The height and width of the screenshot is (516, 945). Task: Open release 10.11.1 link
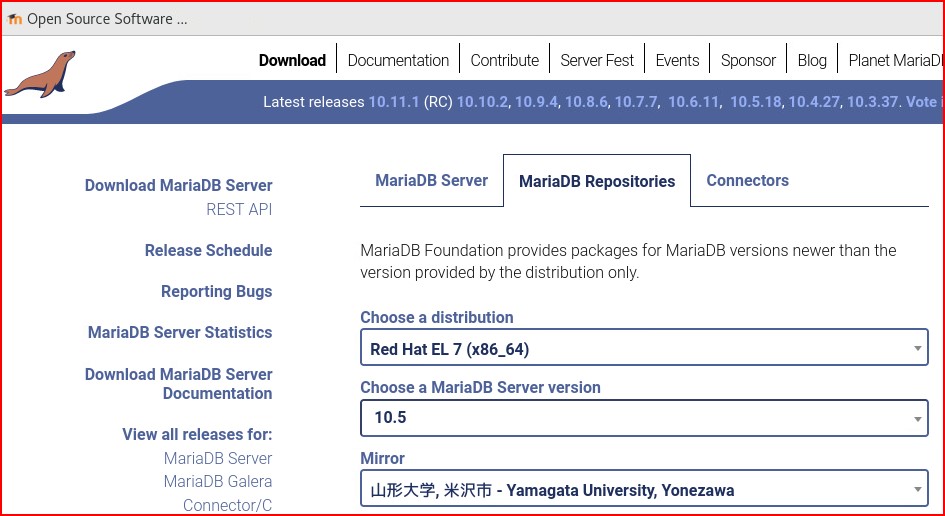[x=394, y=102]
